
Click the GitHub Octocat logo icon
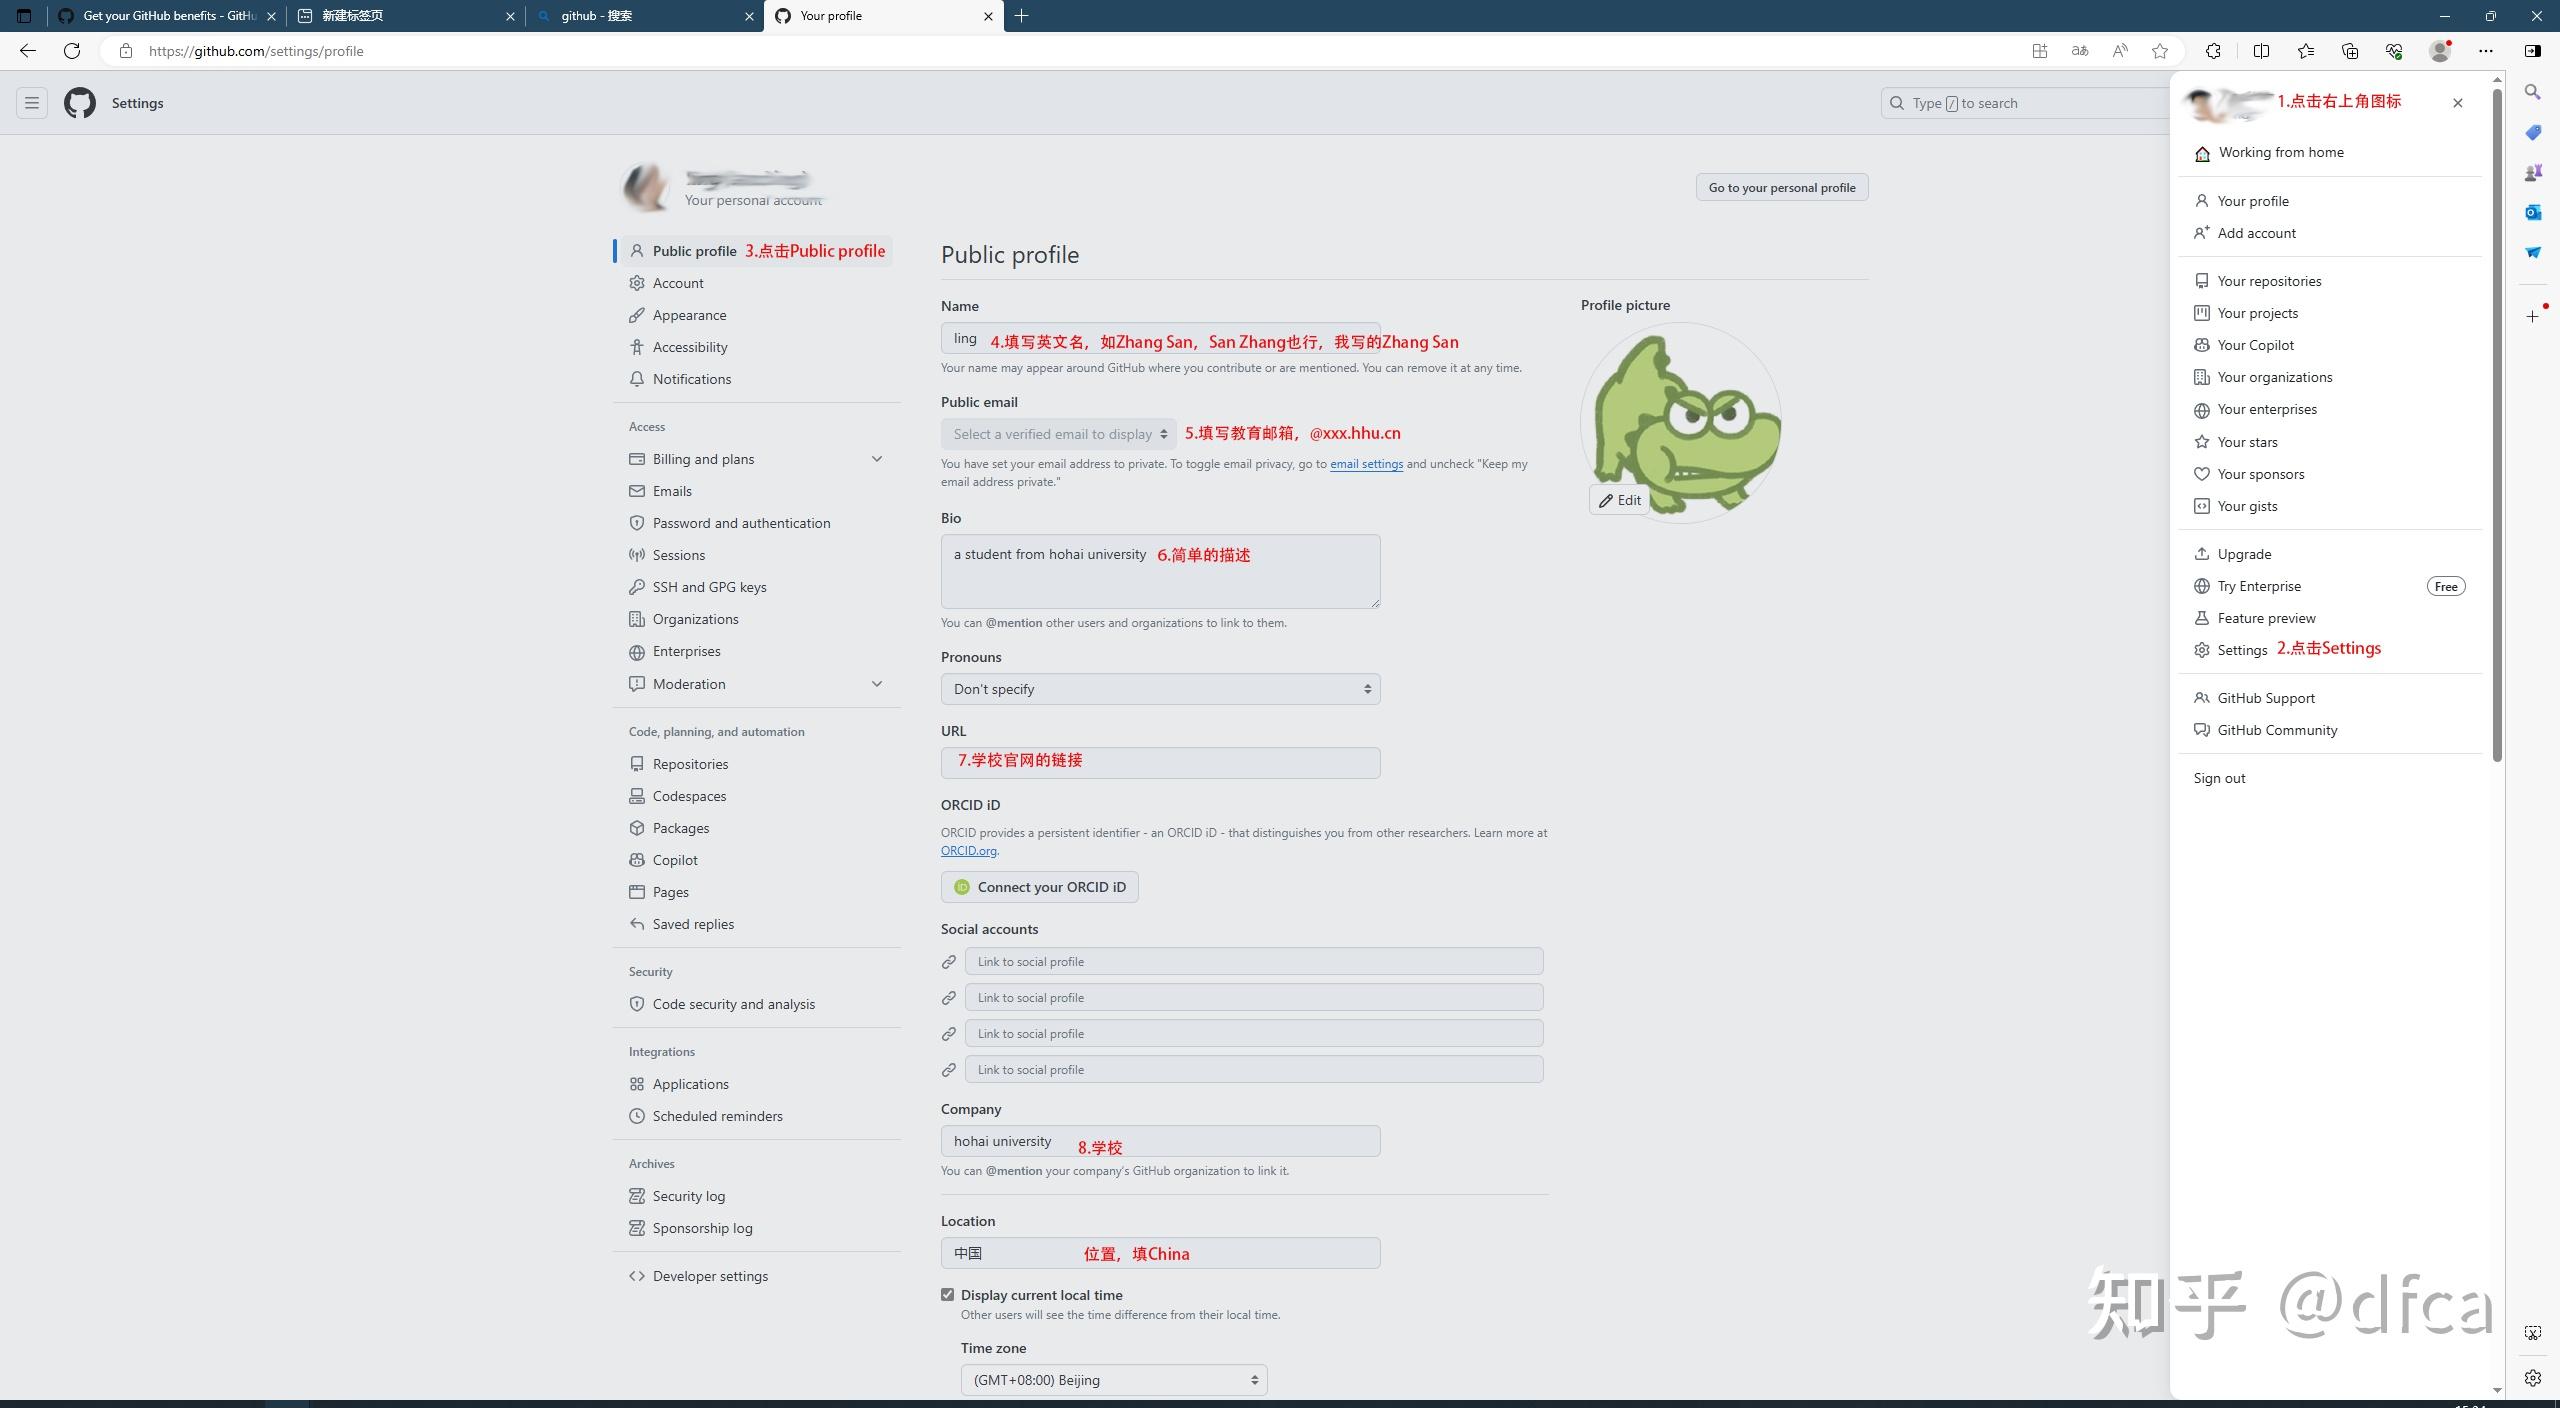pyautogui.click(x=80, y=103)
